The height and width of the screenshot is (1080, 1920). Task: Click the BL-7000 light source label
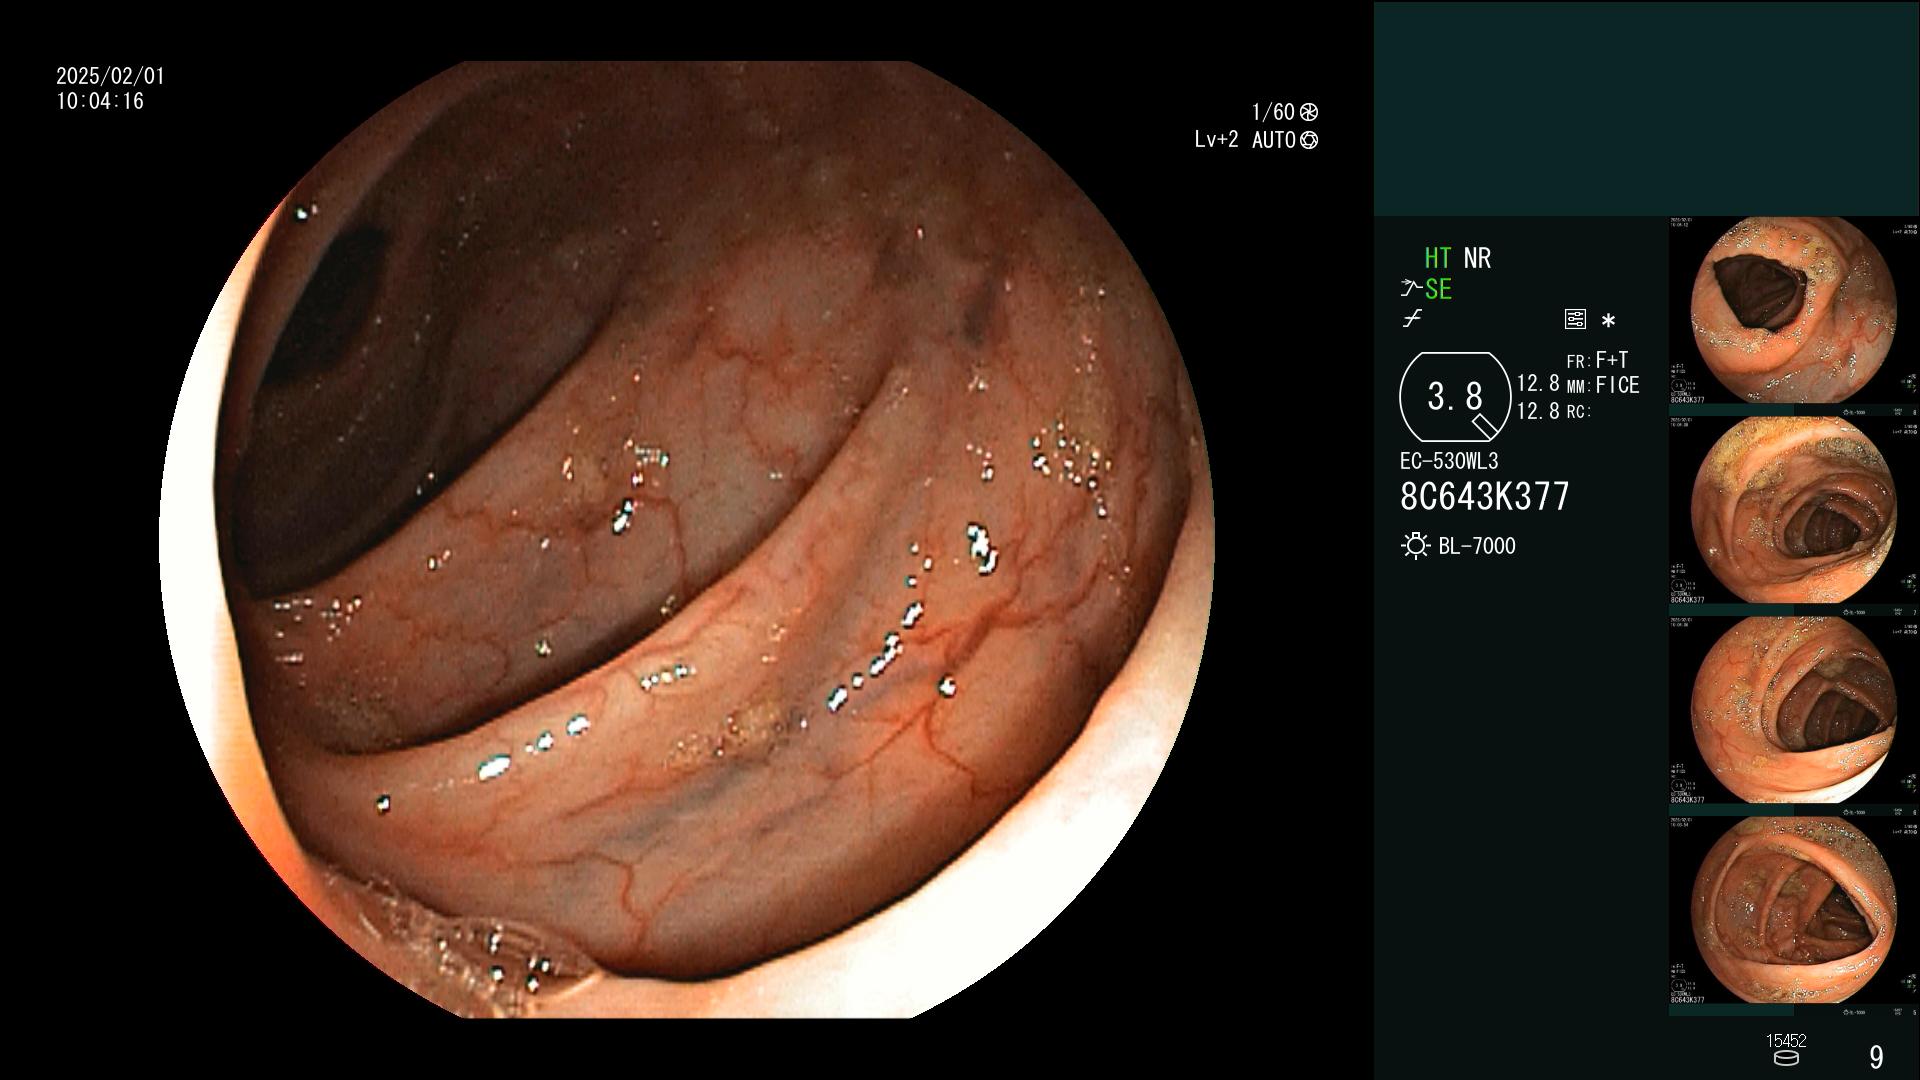[x=1477, y=546]
